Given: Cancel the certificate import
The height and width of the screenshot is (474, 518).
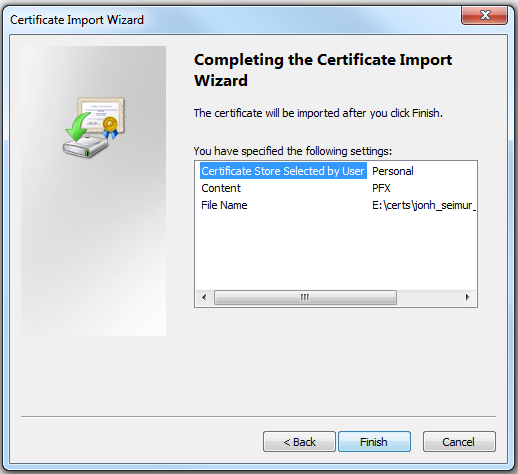Looking at the screenshot, I should pyautogui.click(x=459, y=442).
